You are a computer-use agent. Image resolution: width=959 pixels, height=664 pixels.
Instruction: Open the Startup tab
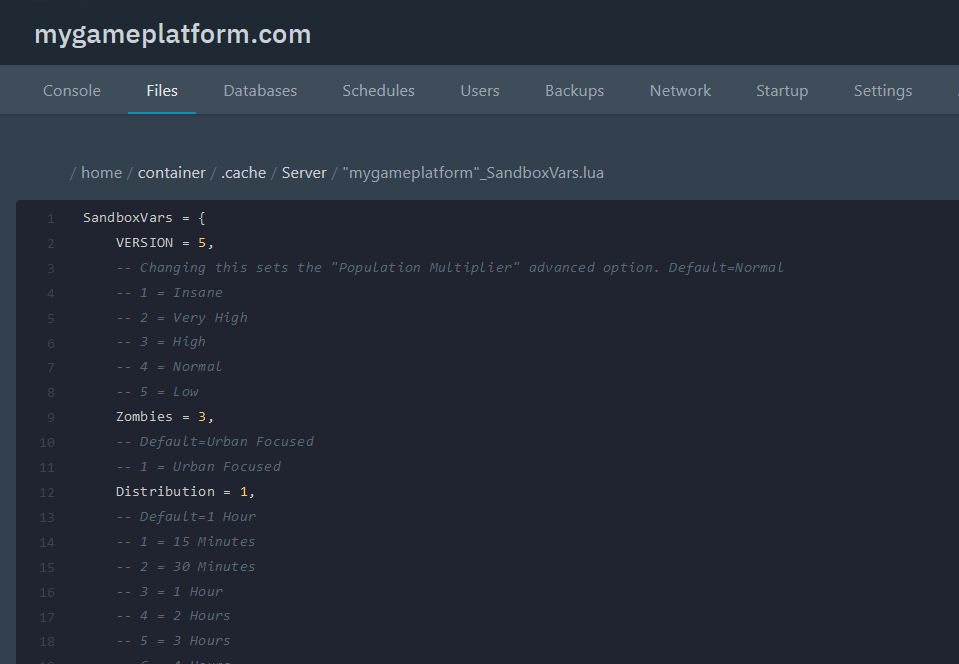point(782,90)
